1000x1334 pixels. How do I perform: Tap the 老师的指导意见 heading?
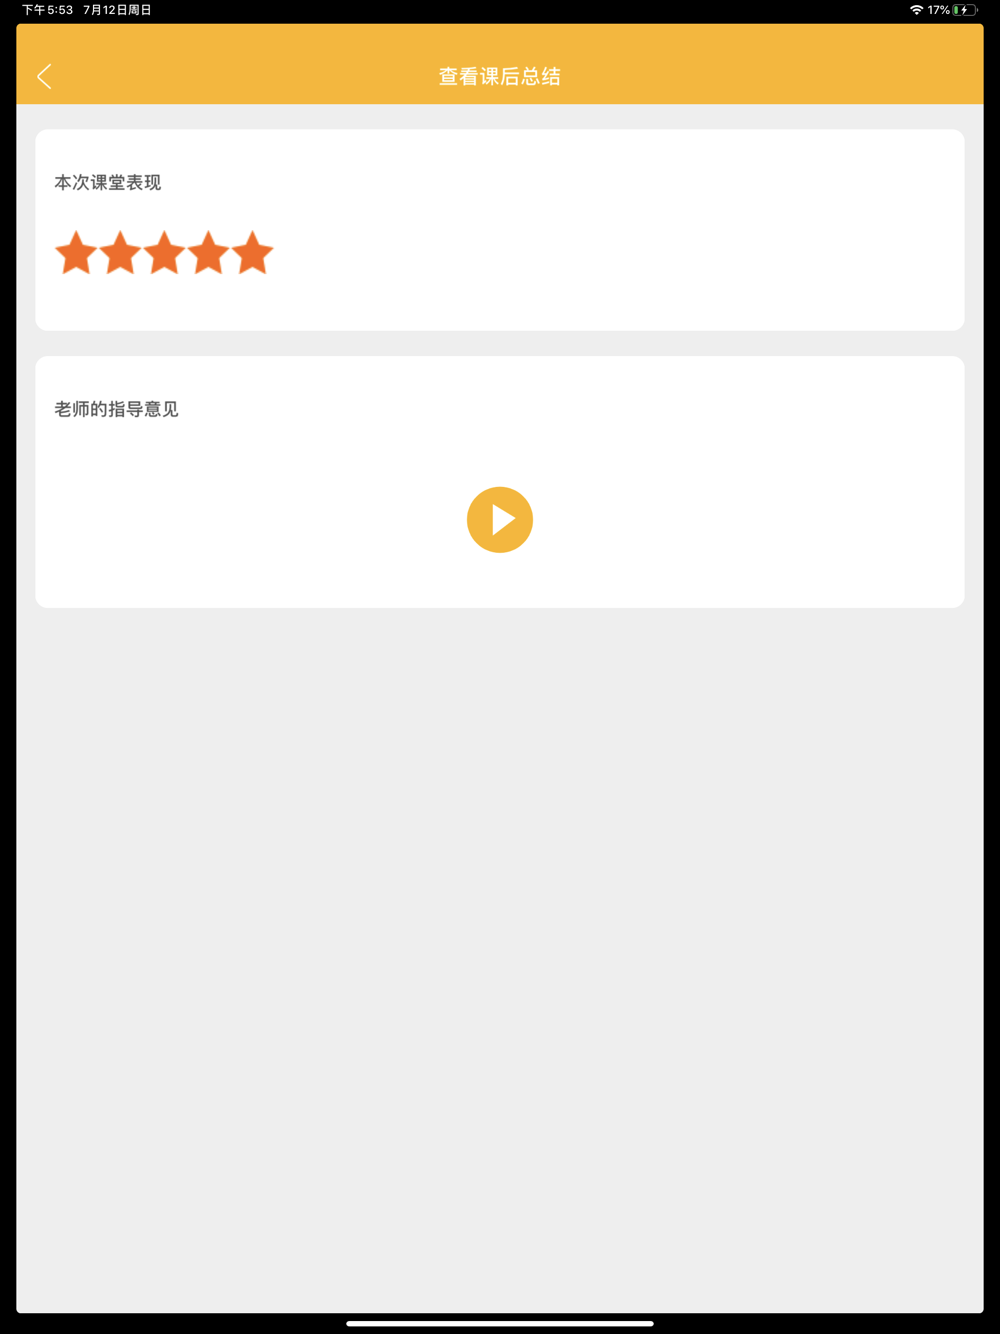tap(116, 409)
